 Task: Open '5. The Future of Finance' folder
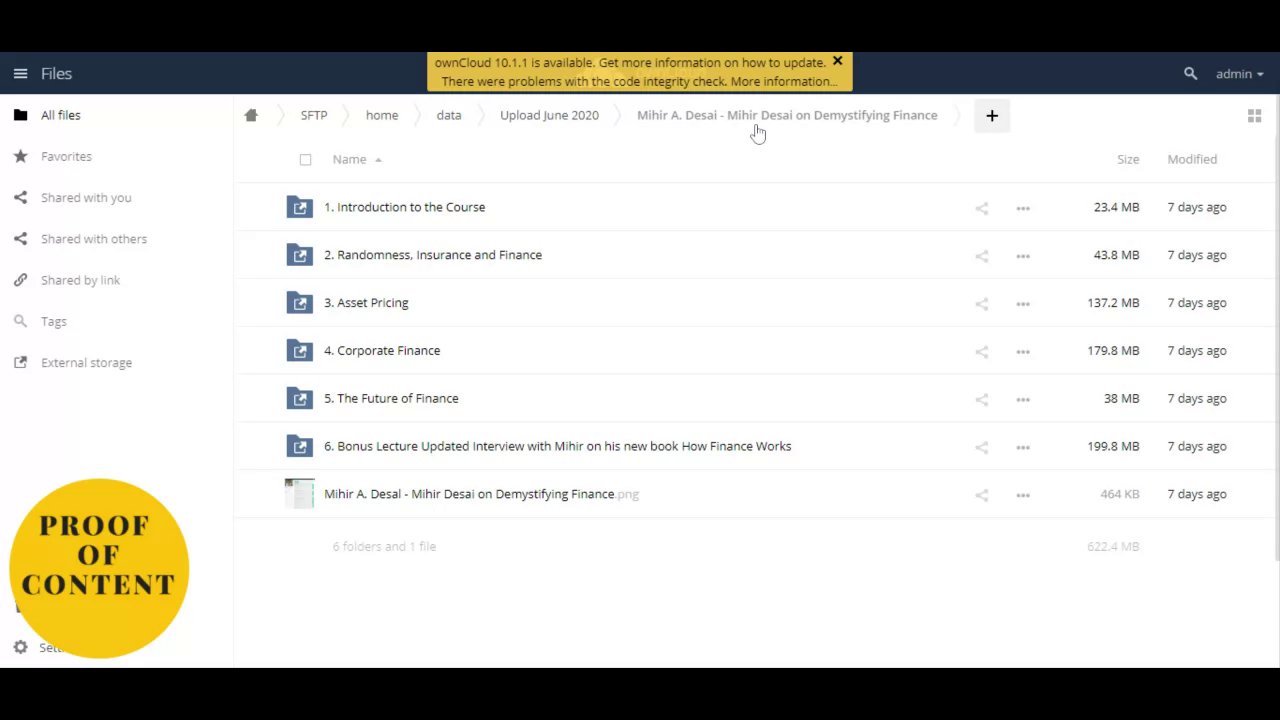click(x=391, y=398)
